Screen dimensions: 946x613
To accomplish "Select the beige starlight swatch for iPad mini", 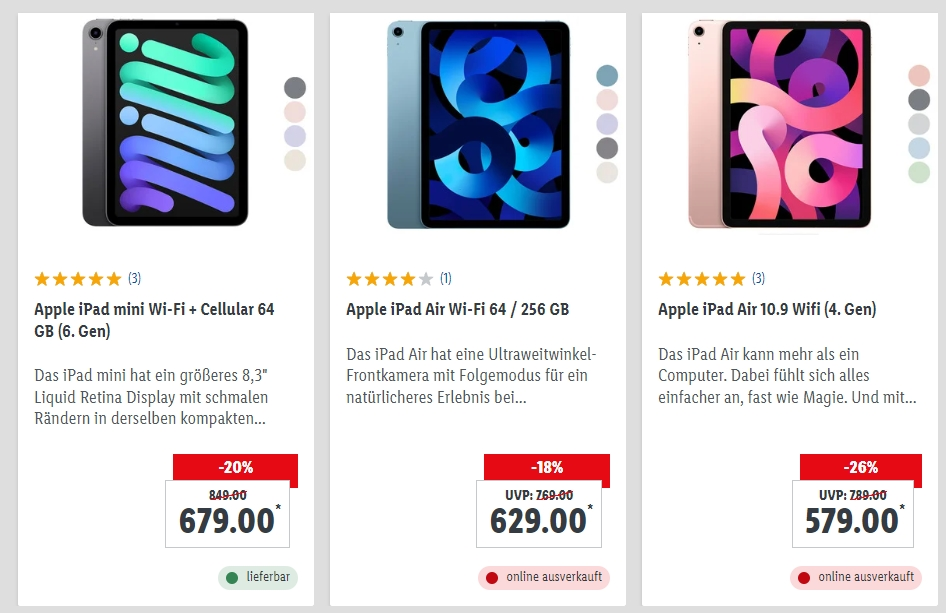I will coord(295,160).
